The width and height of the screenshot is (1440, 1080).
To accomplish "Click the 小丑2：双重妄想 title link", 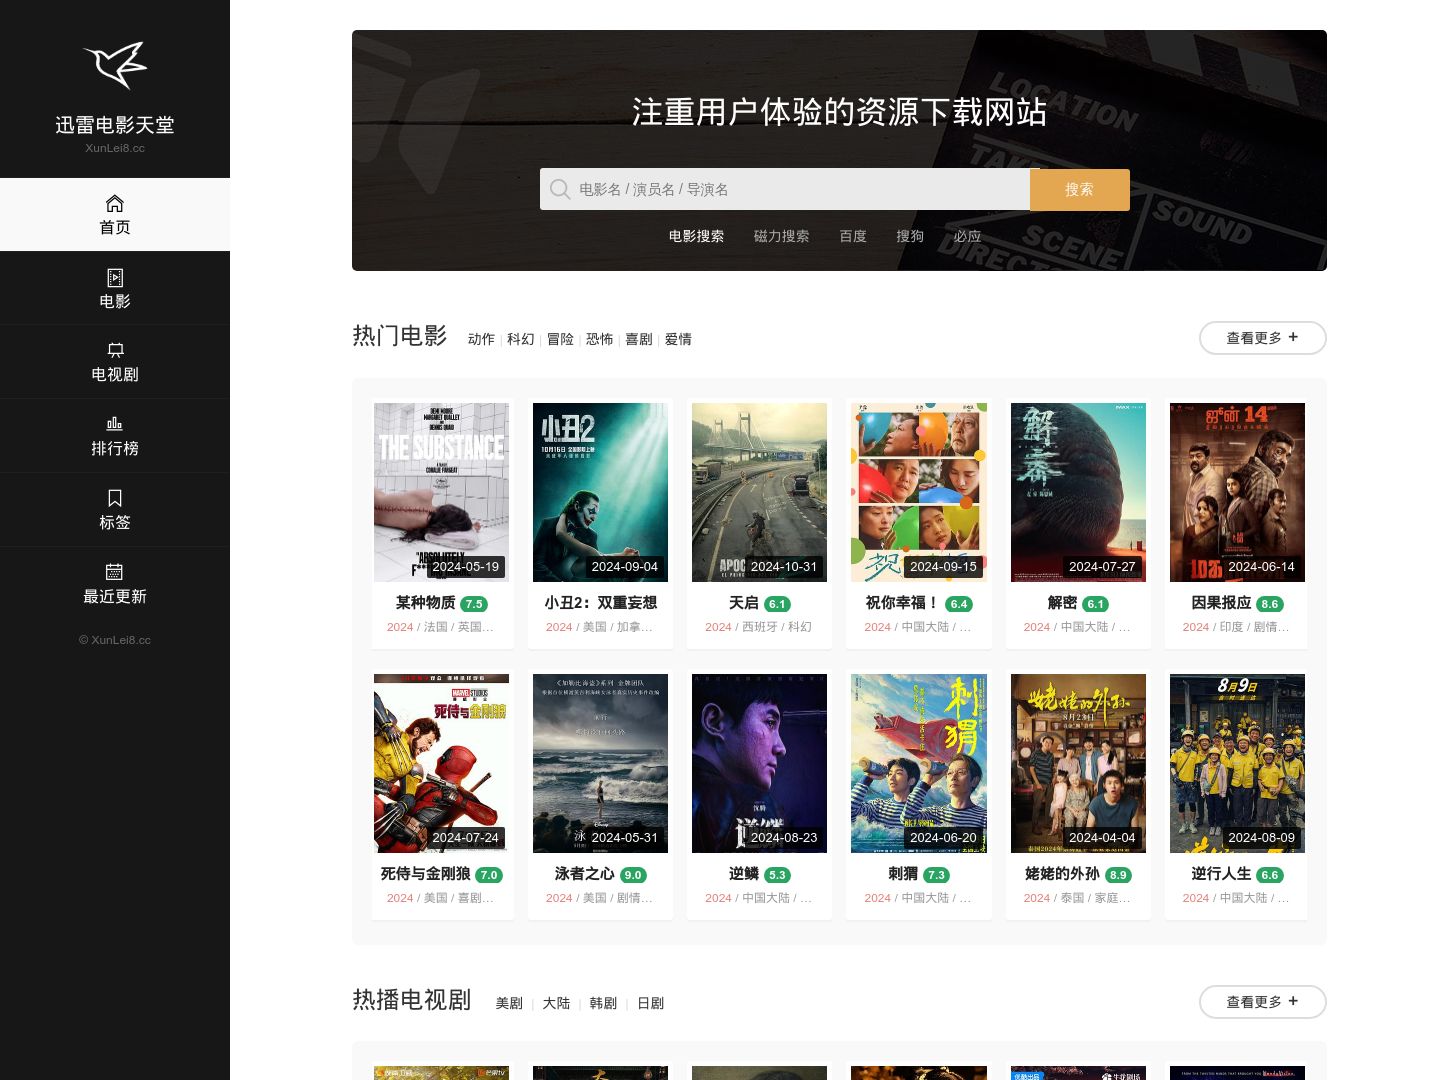I will coord(600,603).
